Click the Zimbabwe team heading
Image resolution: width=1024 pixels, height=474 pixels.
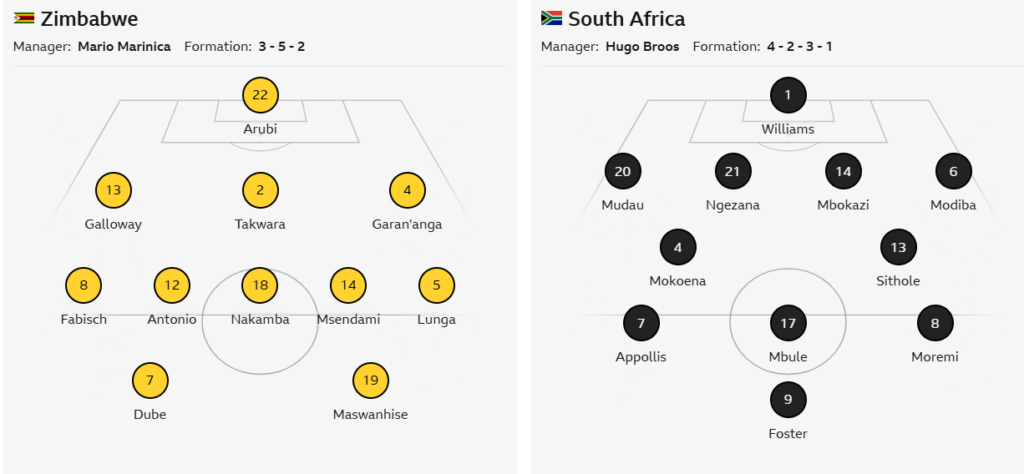pos(89,19)
